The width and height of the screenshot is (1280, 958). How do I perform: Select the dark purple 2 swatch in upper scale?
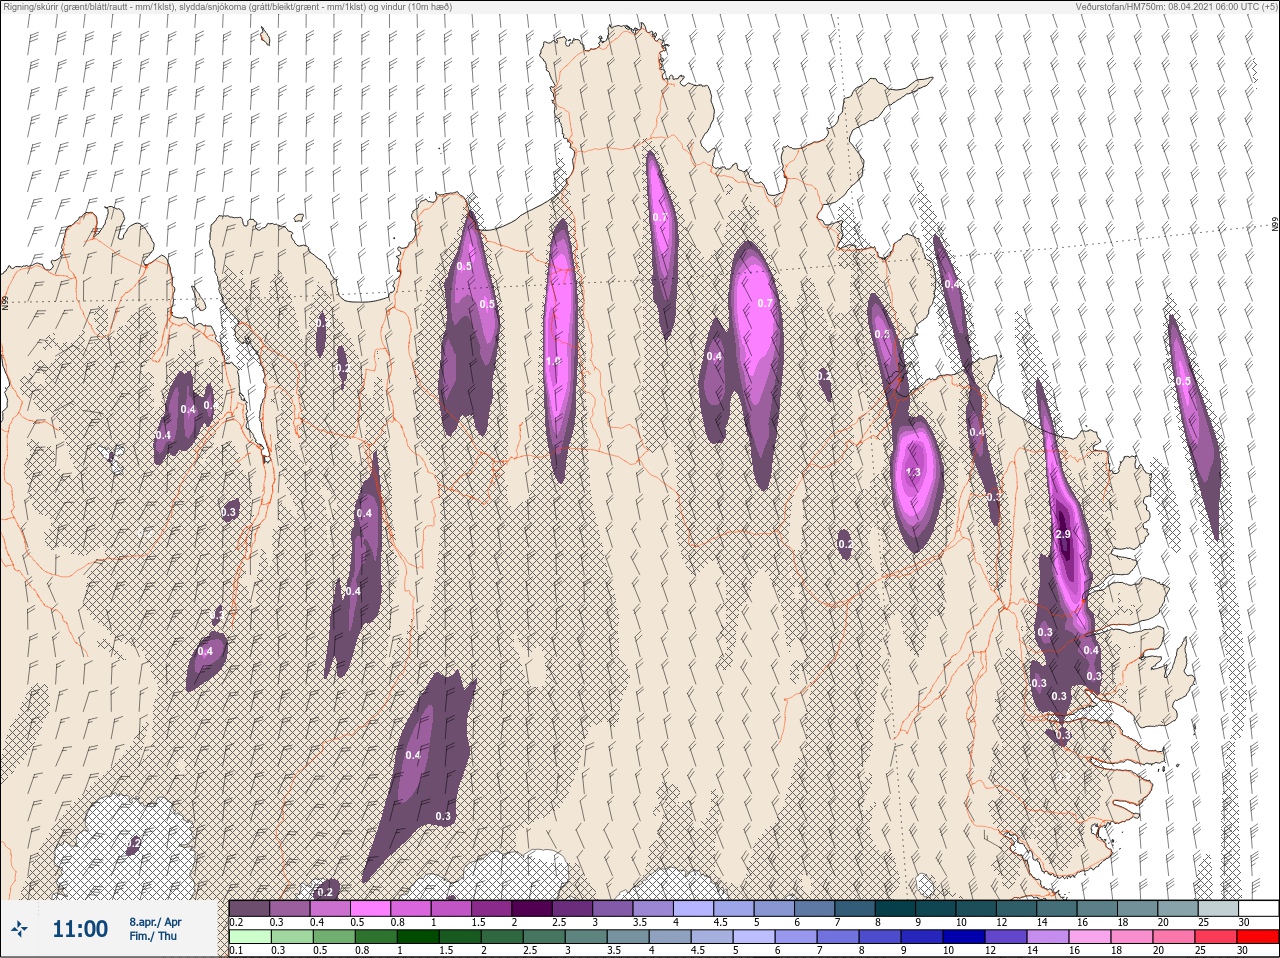coord(532,908)
